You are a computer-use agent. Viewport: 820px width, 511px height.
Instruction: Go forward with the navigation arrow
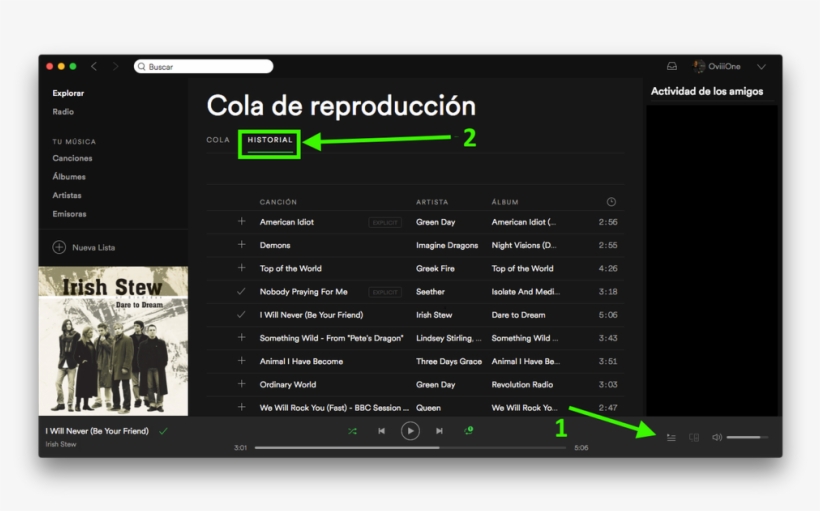click(116, 66)
